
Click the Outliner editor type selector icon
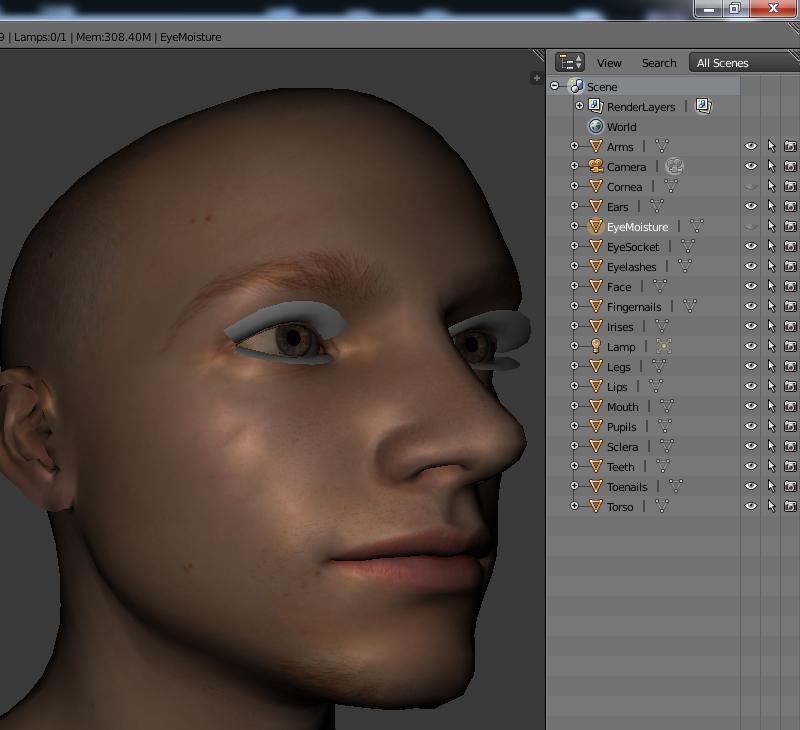point(570,62)
